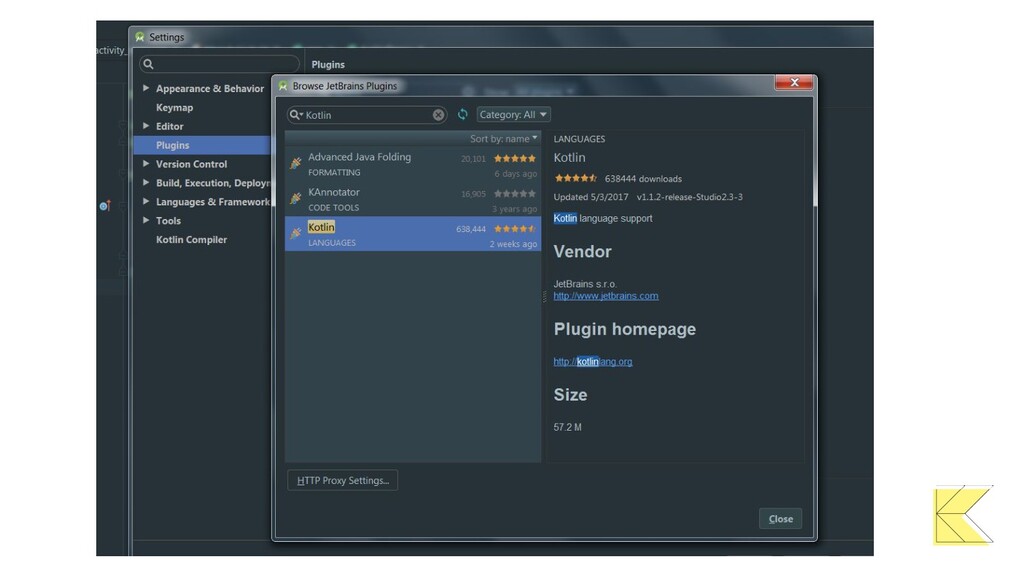Expand Build, Execution, Deployment node
This screenshot has width=1024, height=576.
pyautogui.click(x=146, y=183)
